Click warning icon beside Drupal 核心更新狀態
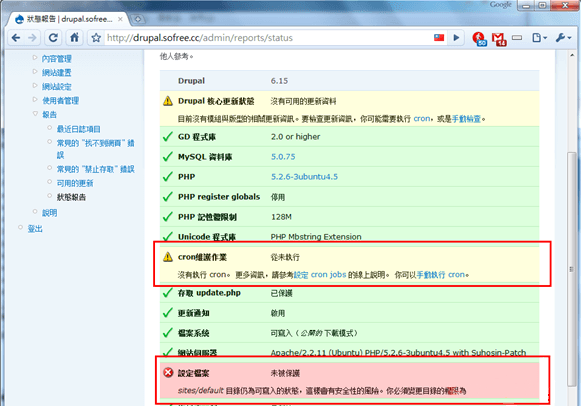The height and width of the screenshot is (406, 581). pyautogui.click(x=168, y=101)
